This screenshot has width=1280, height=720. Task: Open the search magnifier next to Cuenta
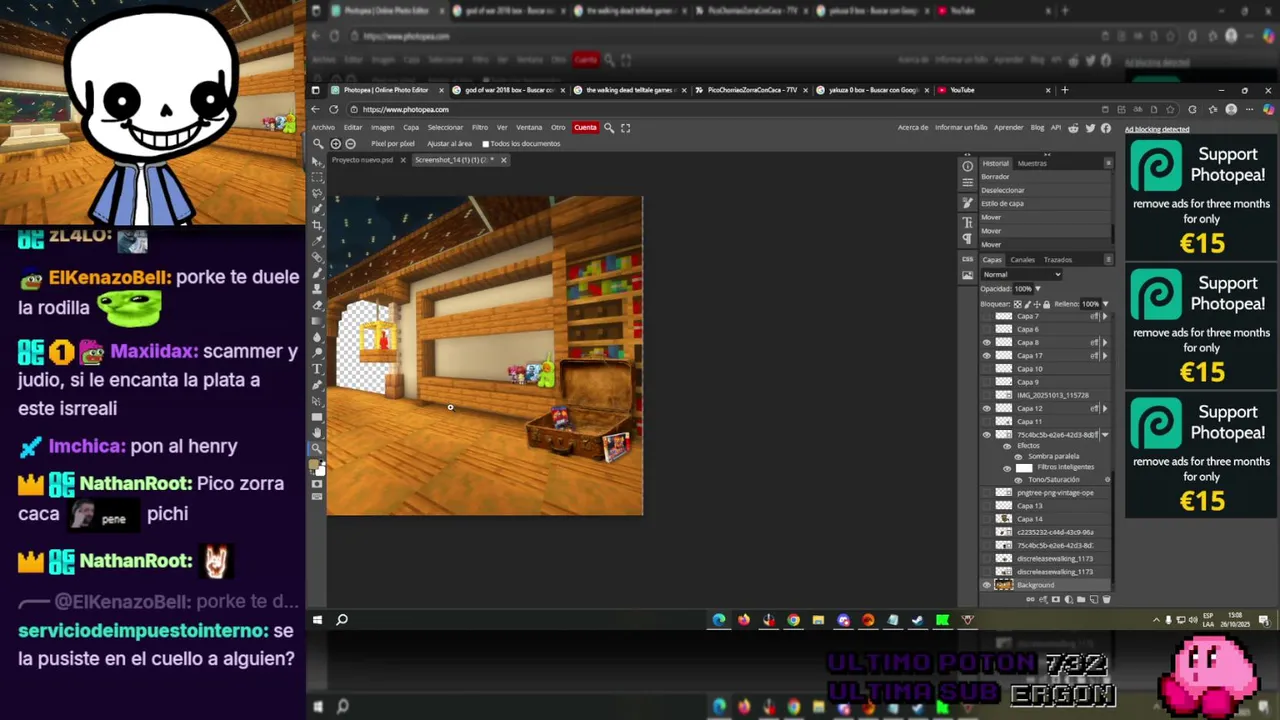pyautogui.click(x=609, y=128)
